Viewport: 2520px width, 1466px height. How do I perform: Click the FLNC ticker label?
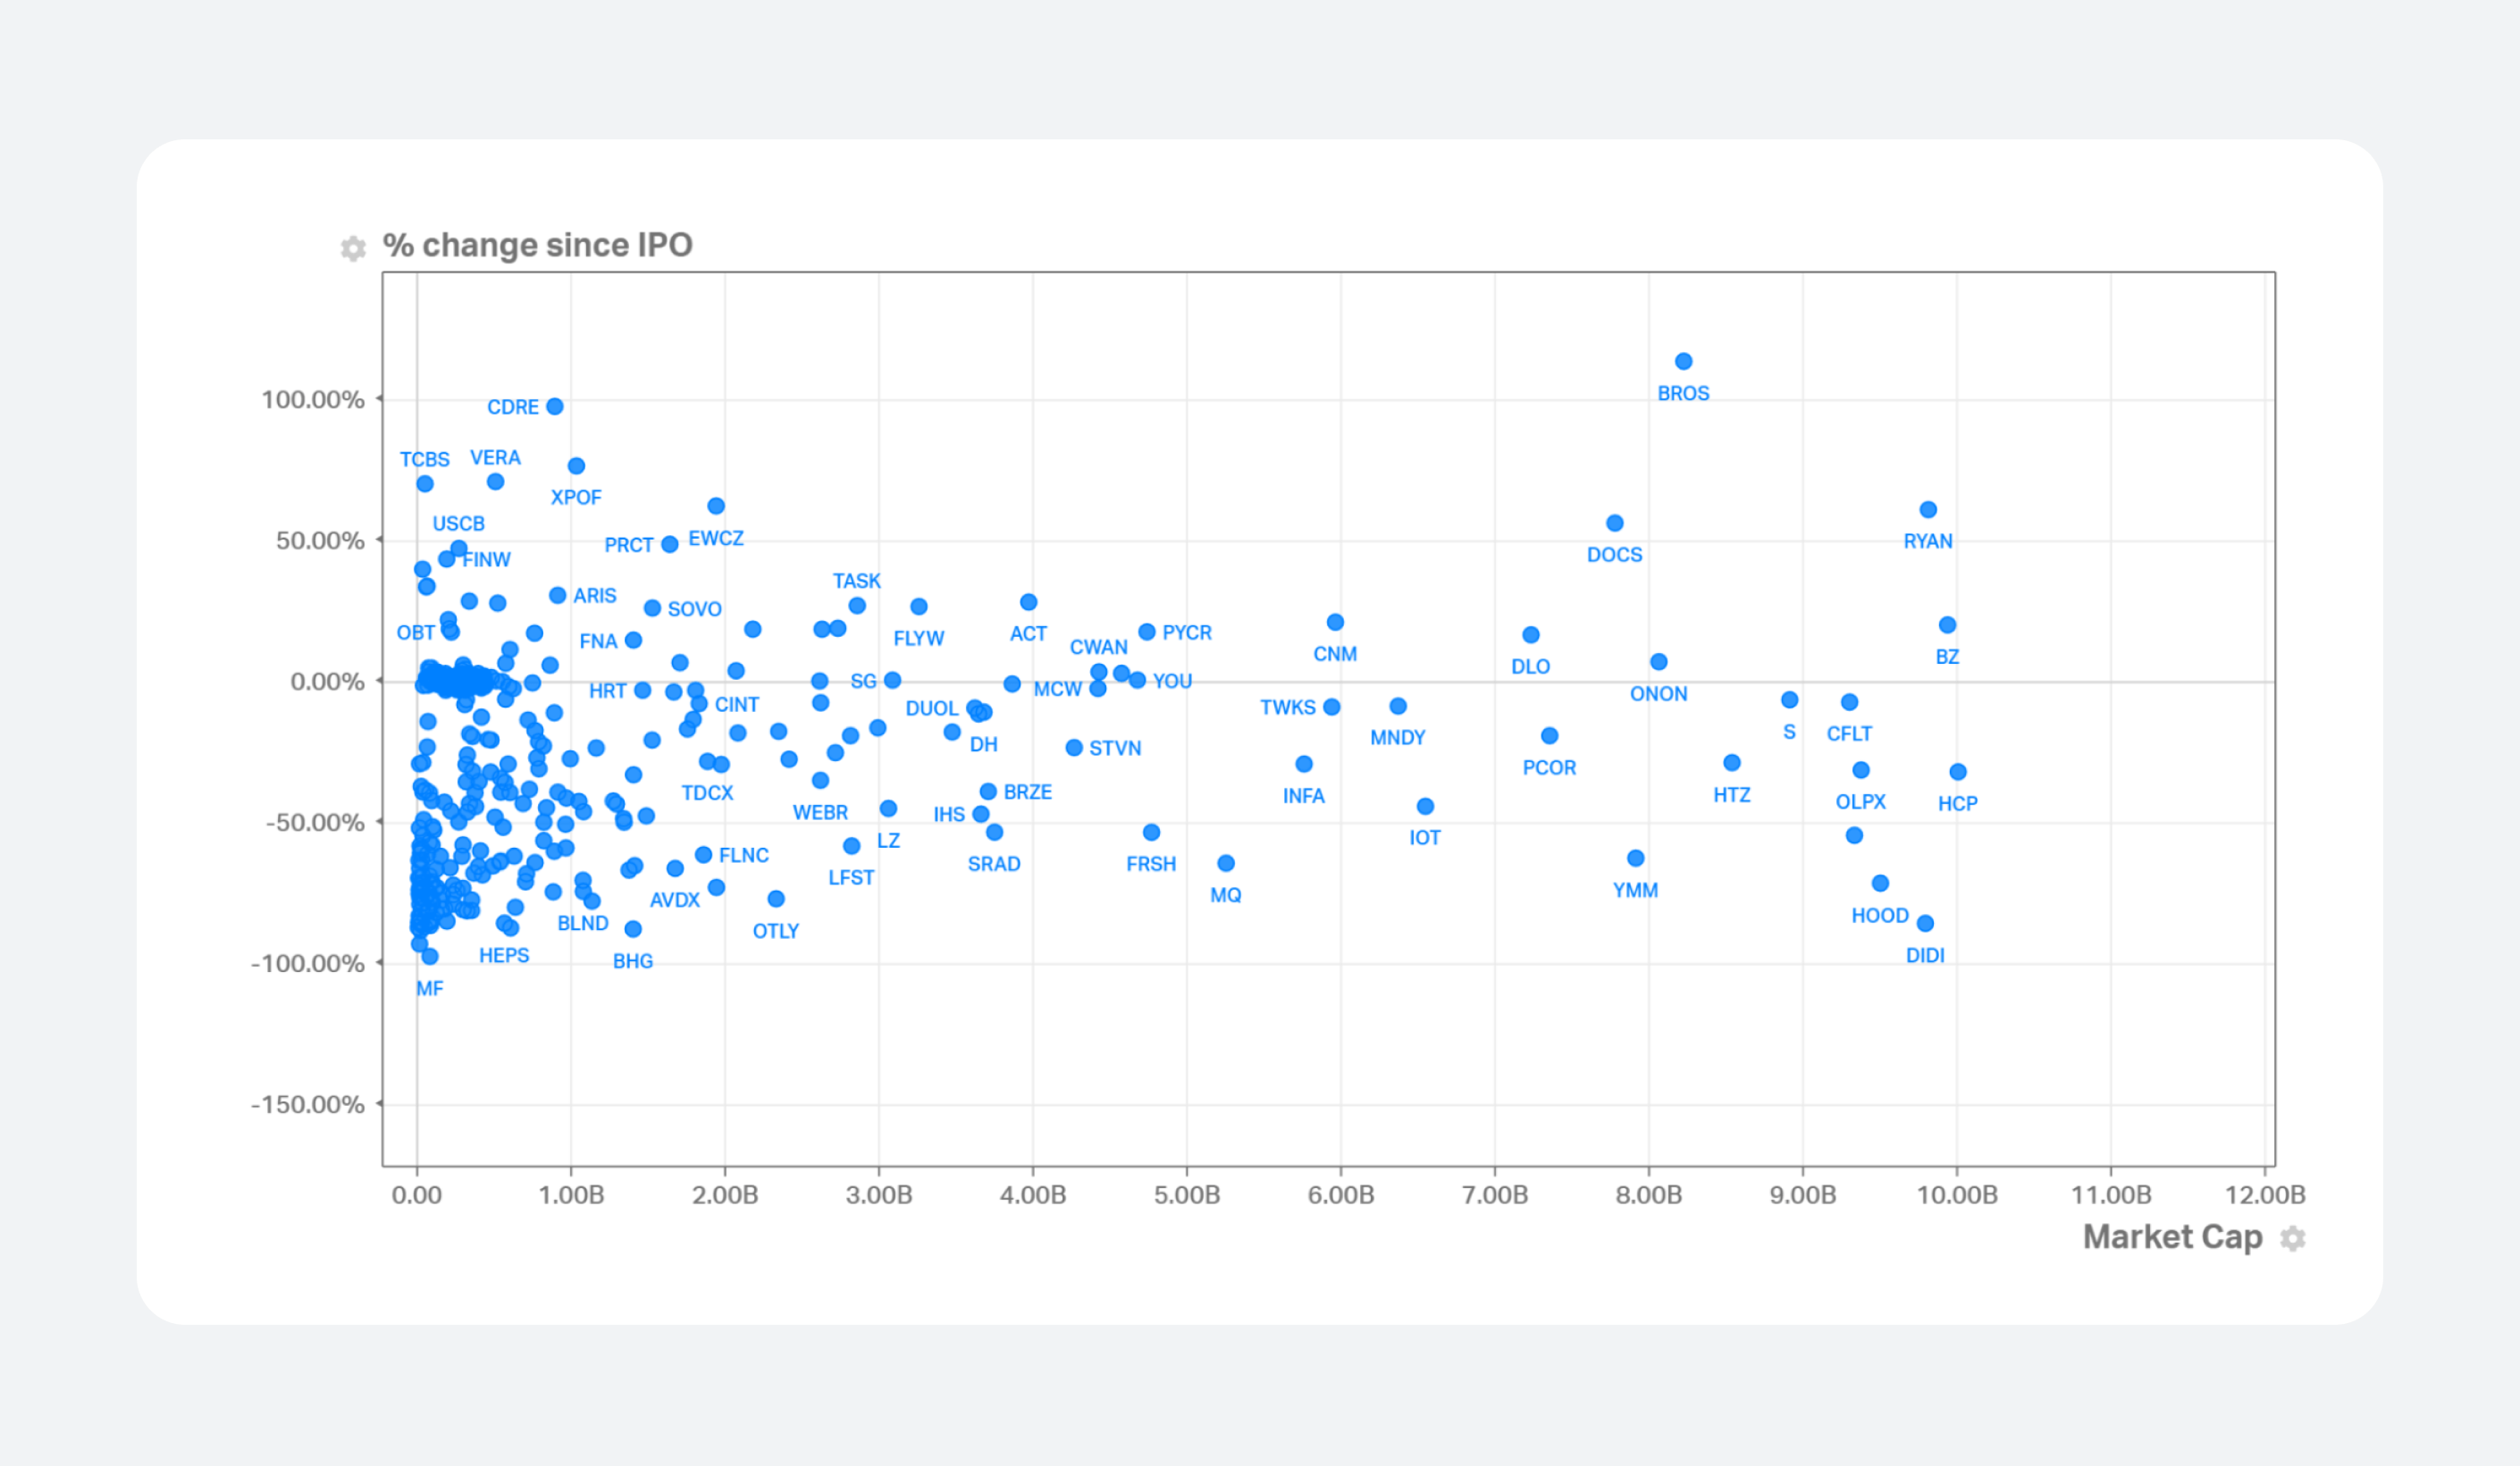coord(743,855)
